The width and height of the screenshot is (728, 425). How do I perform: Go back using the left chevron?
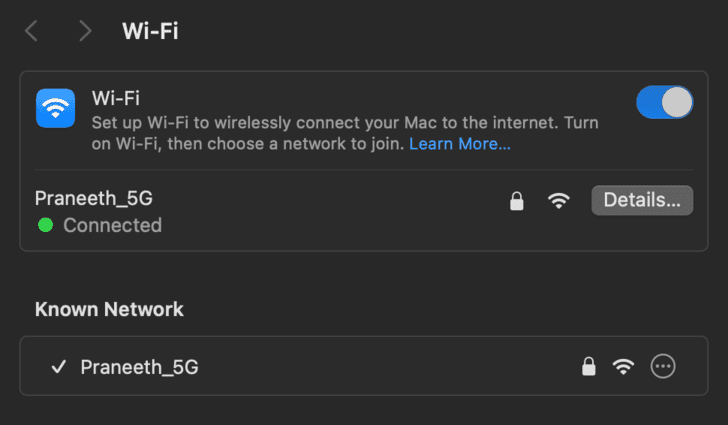[x=32, y=31]
